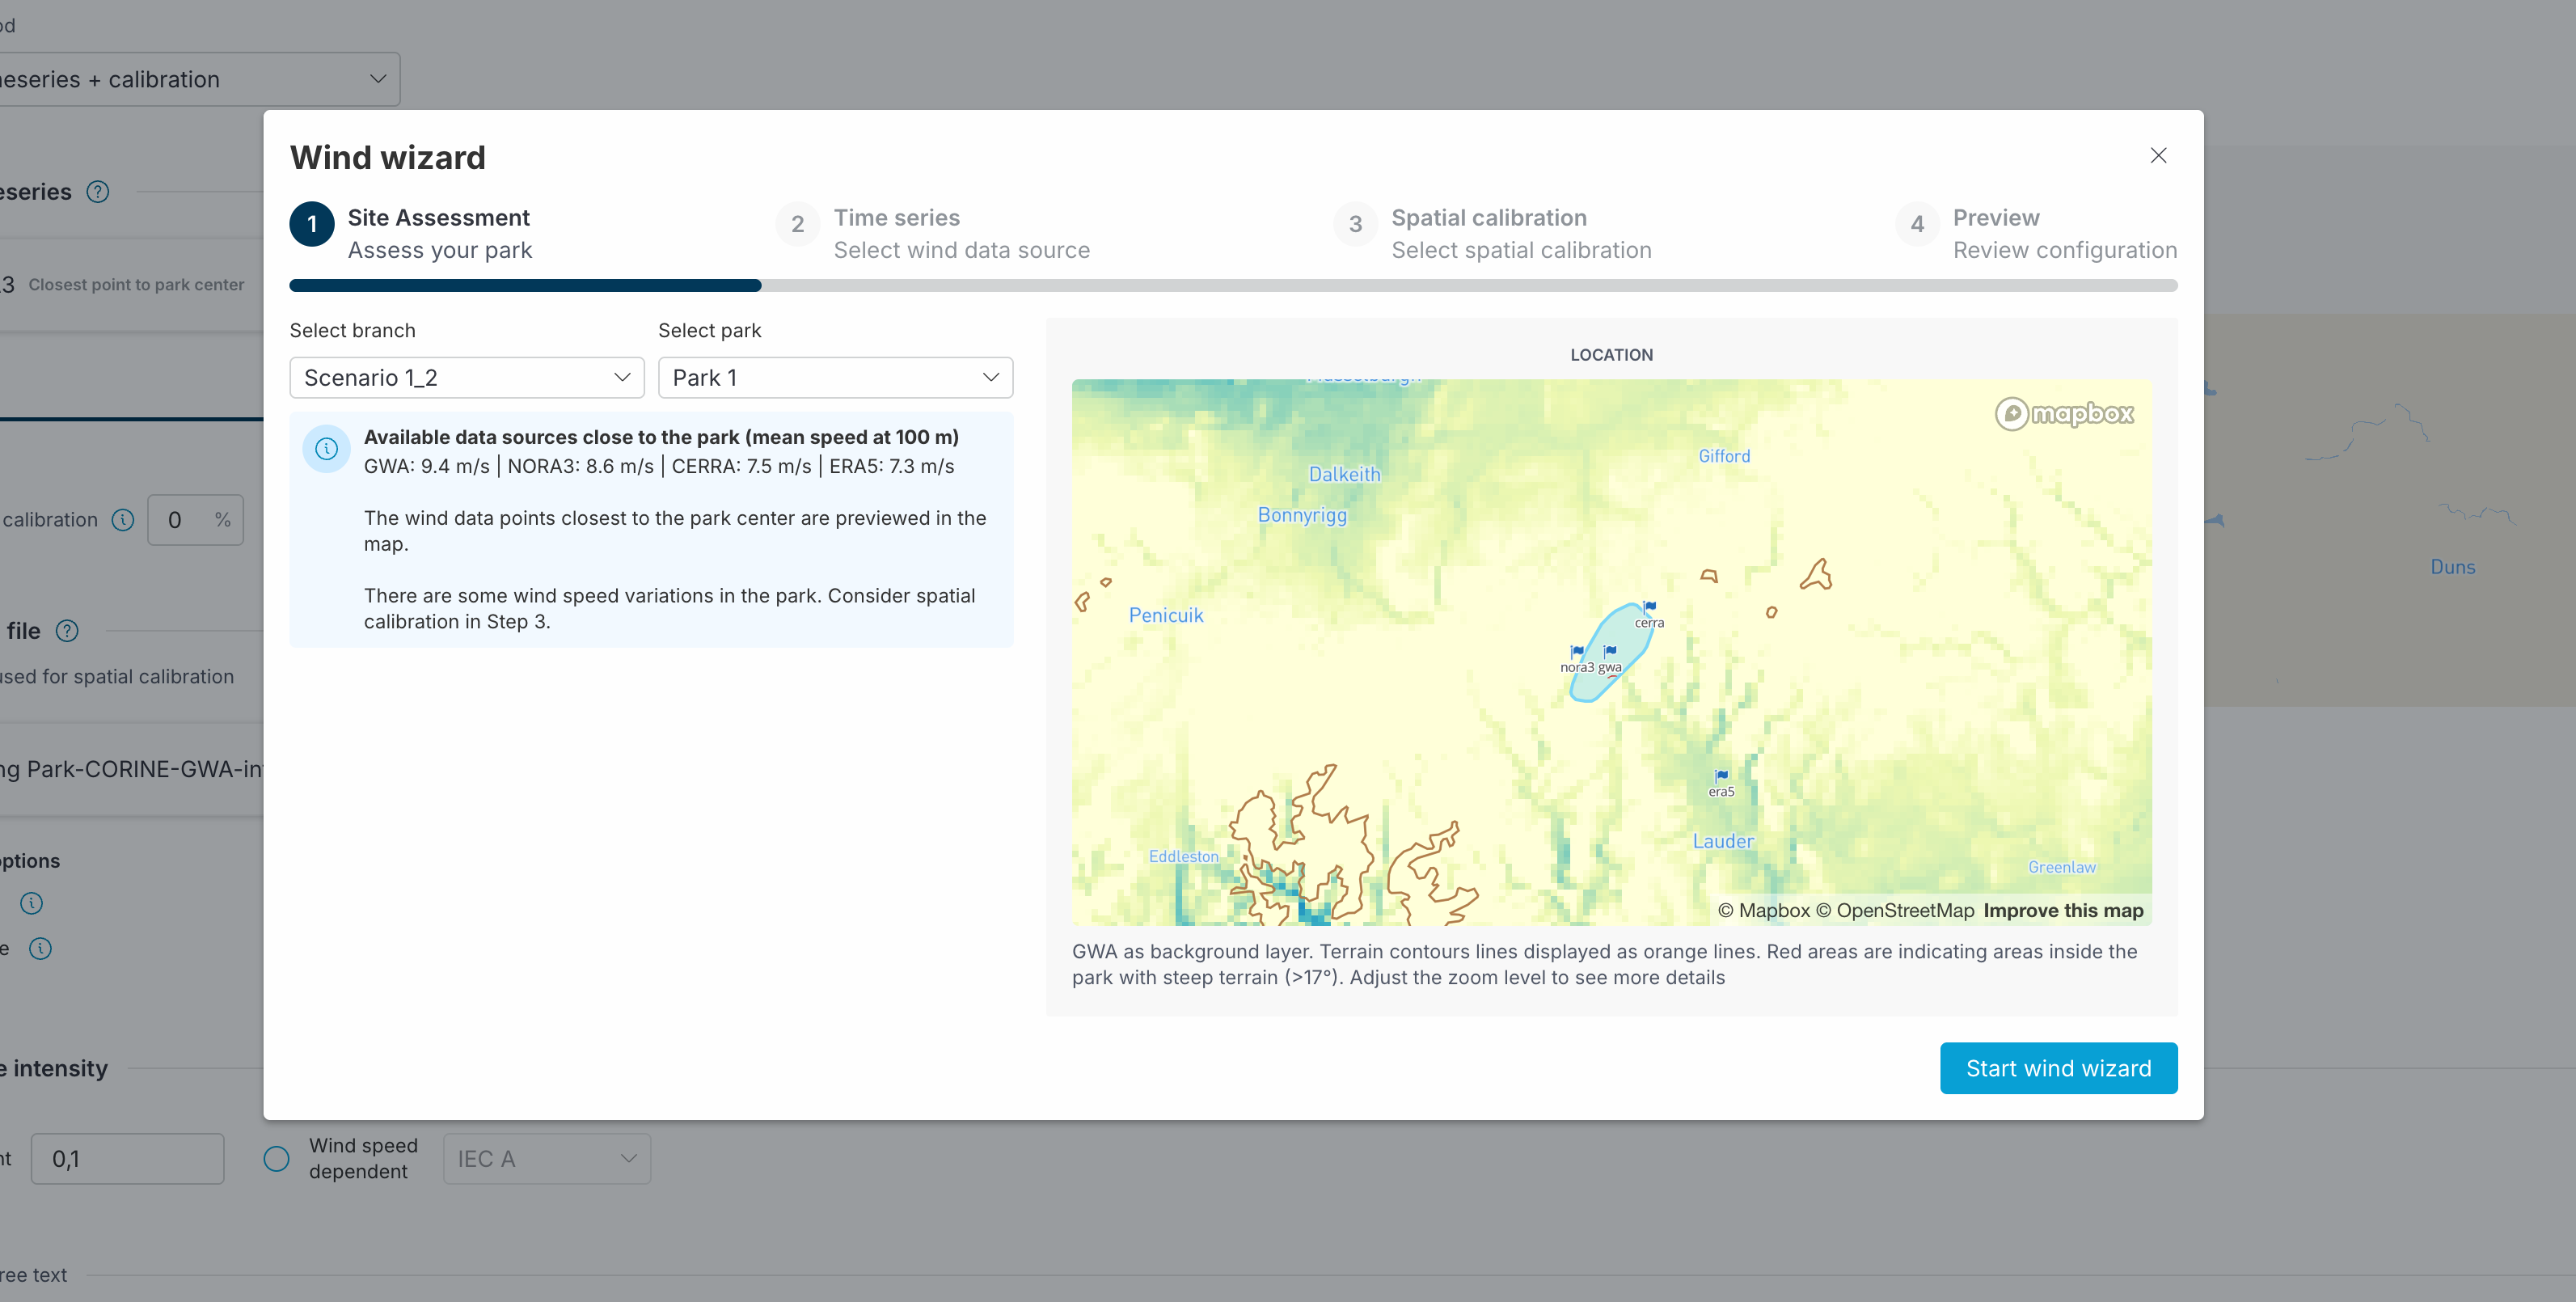Go to step 2 Time series
The width and height of the screenshot is (2576, 1302).
pos(896,218)
